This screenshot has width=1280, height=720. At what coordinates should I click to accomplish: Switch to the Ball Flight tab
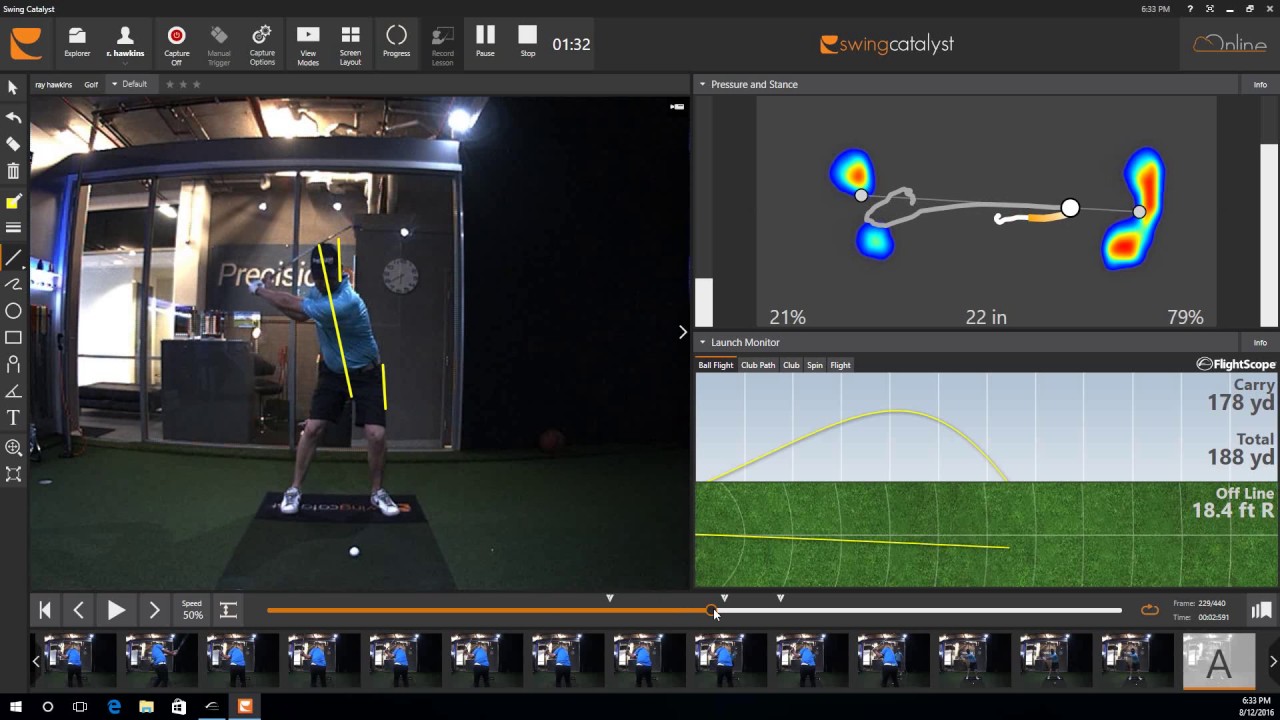point(716,365)
